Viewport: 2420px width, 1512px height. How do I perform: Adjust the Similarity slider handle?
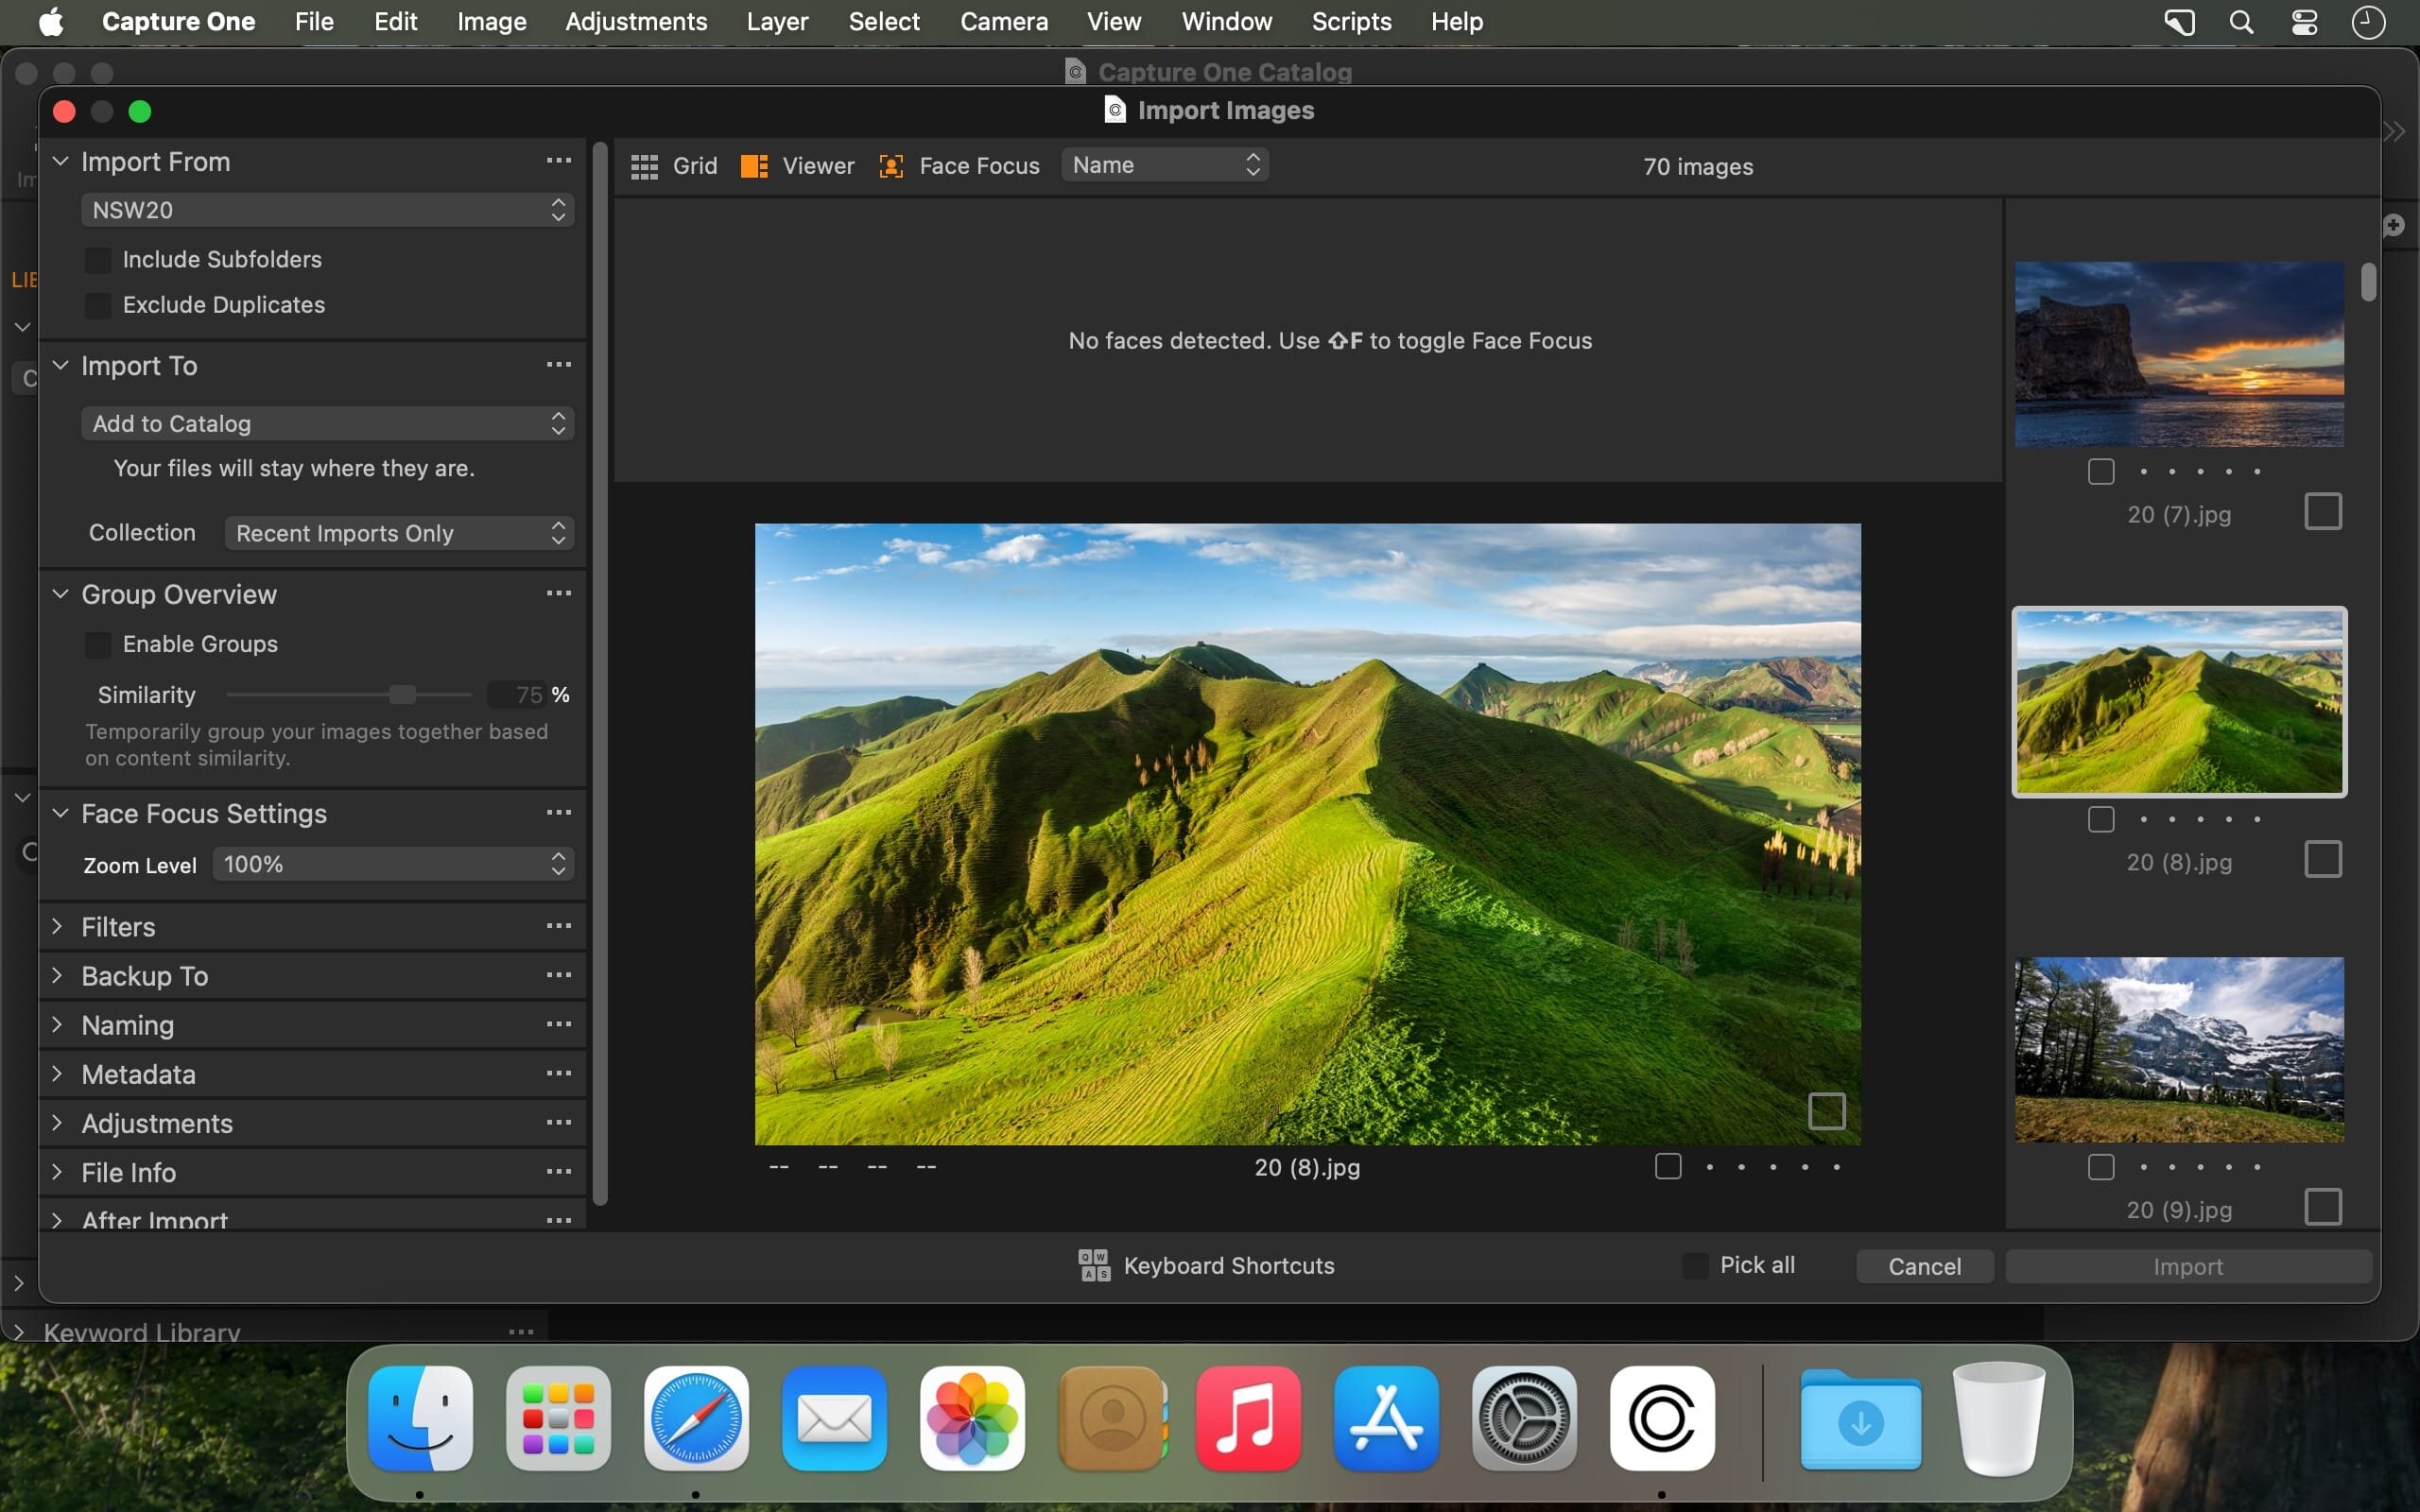tap(402, 694)
